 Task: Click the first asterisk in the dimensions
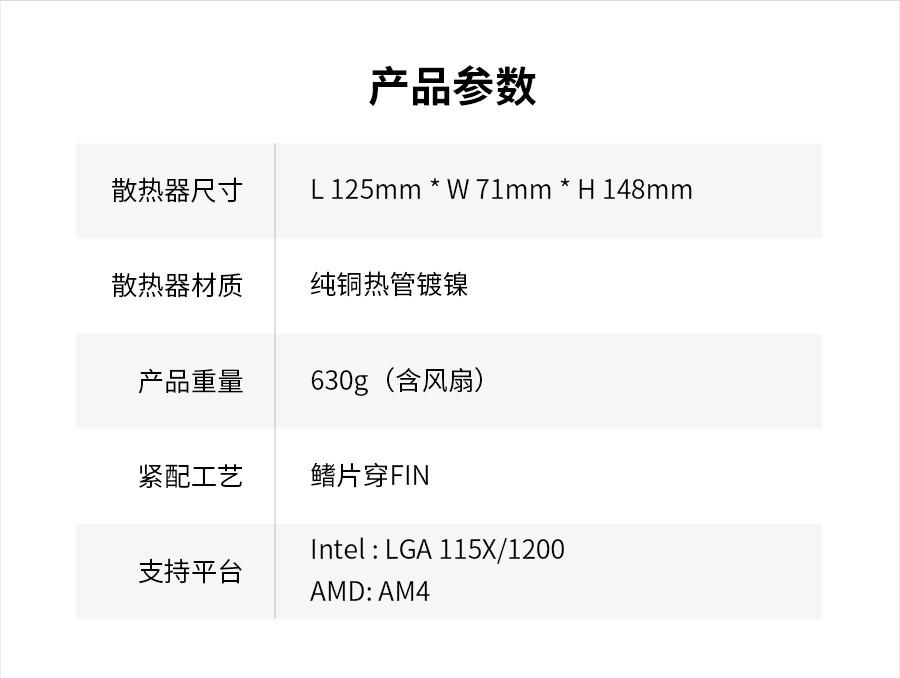pyautogui.click(x=435, y=188)
